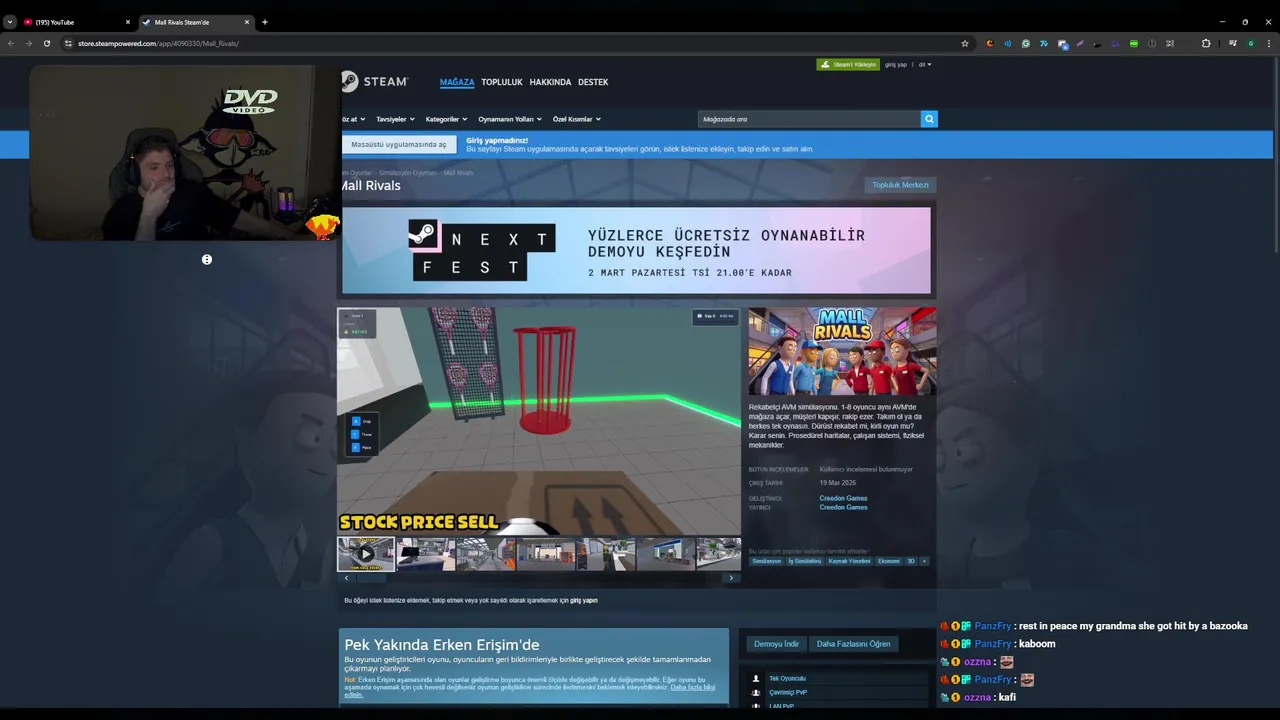Image resolution: width=1280 pixels, height=720 pixels.
Task: Open the Creedon Games developer link
Action: 843,498
